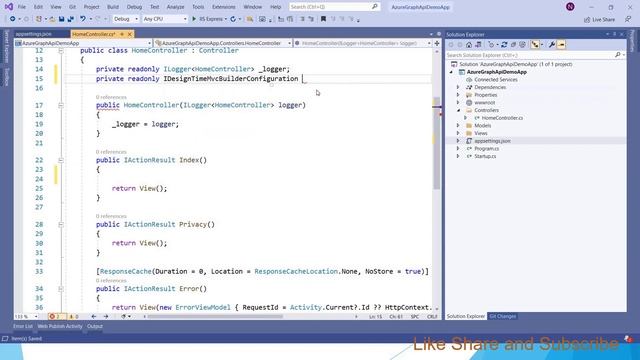Toggle the Track Active Item button in Solution Explorer

pos(535,45)
